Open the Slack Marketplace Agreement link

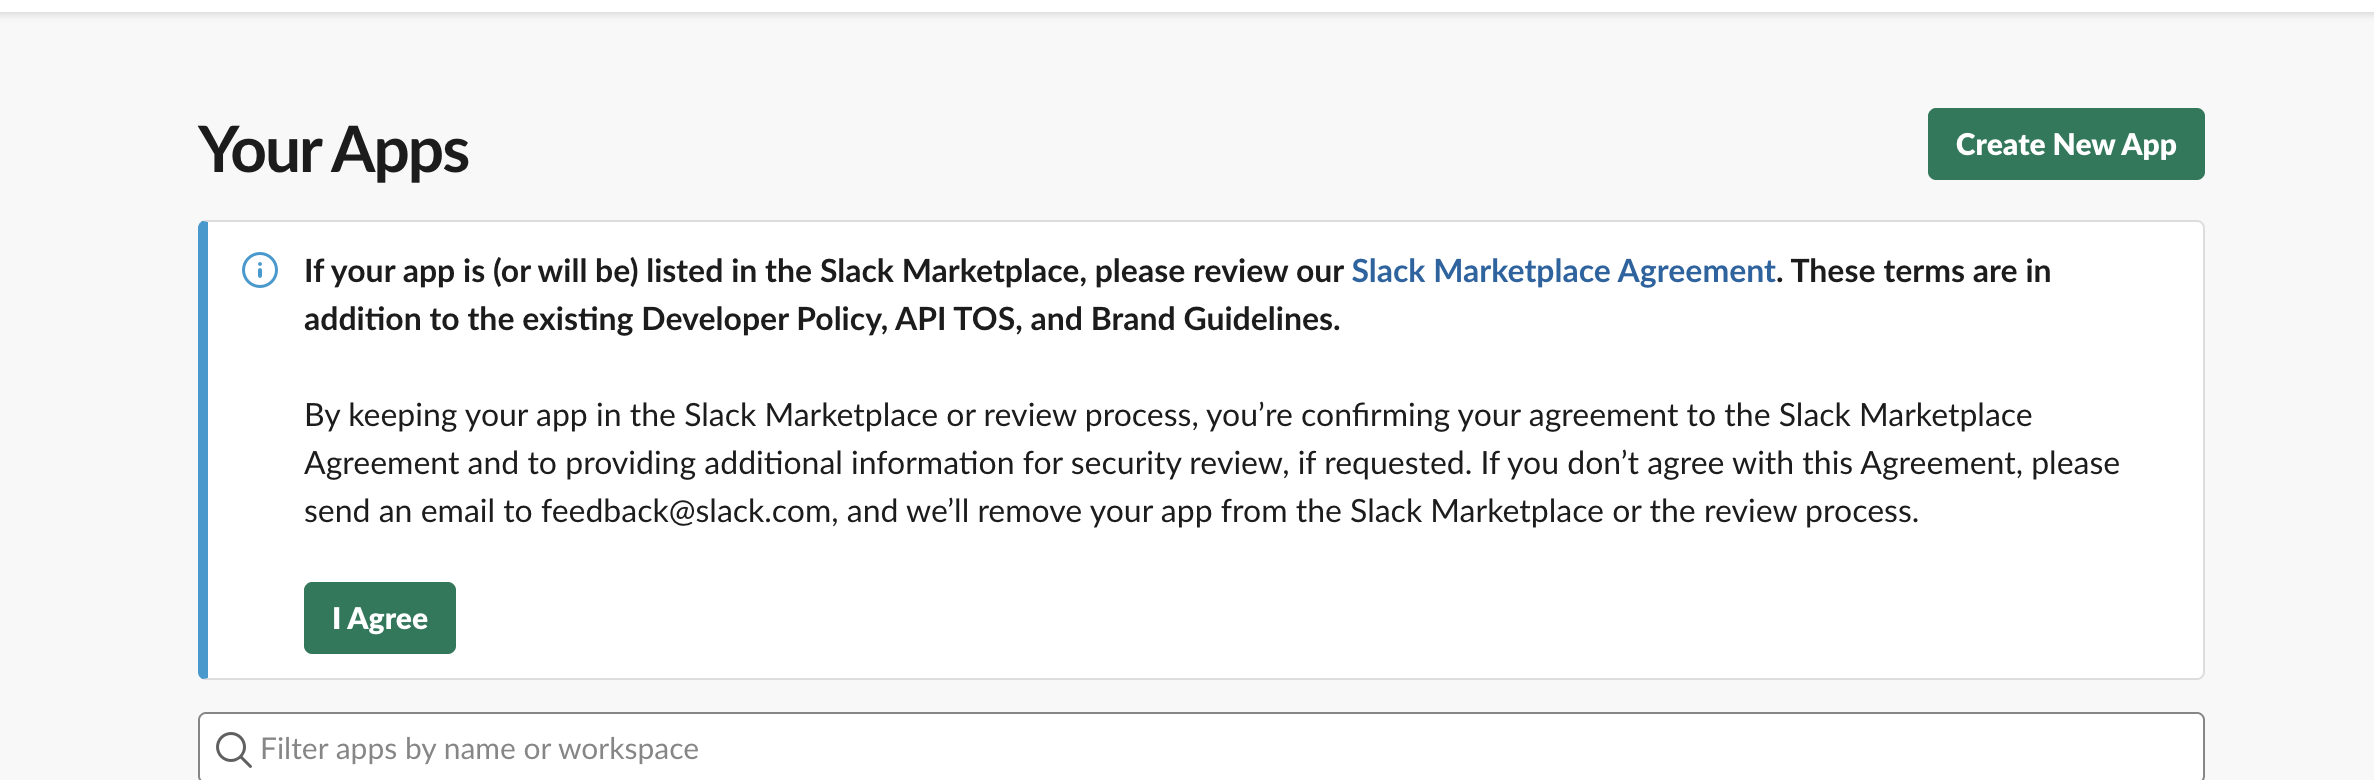coord(1562,271)
